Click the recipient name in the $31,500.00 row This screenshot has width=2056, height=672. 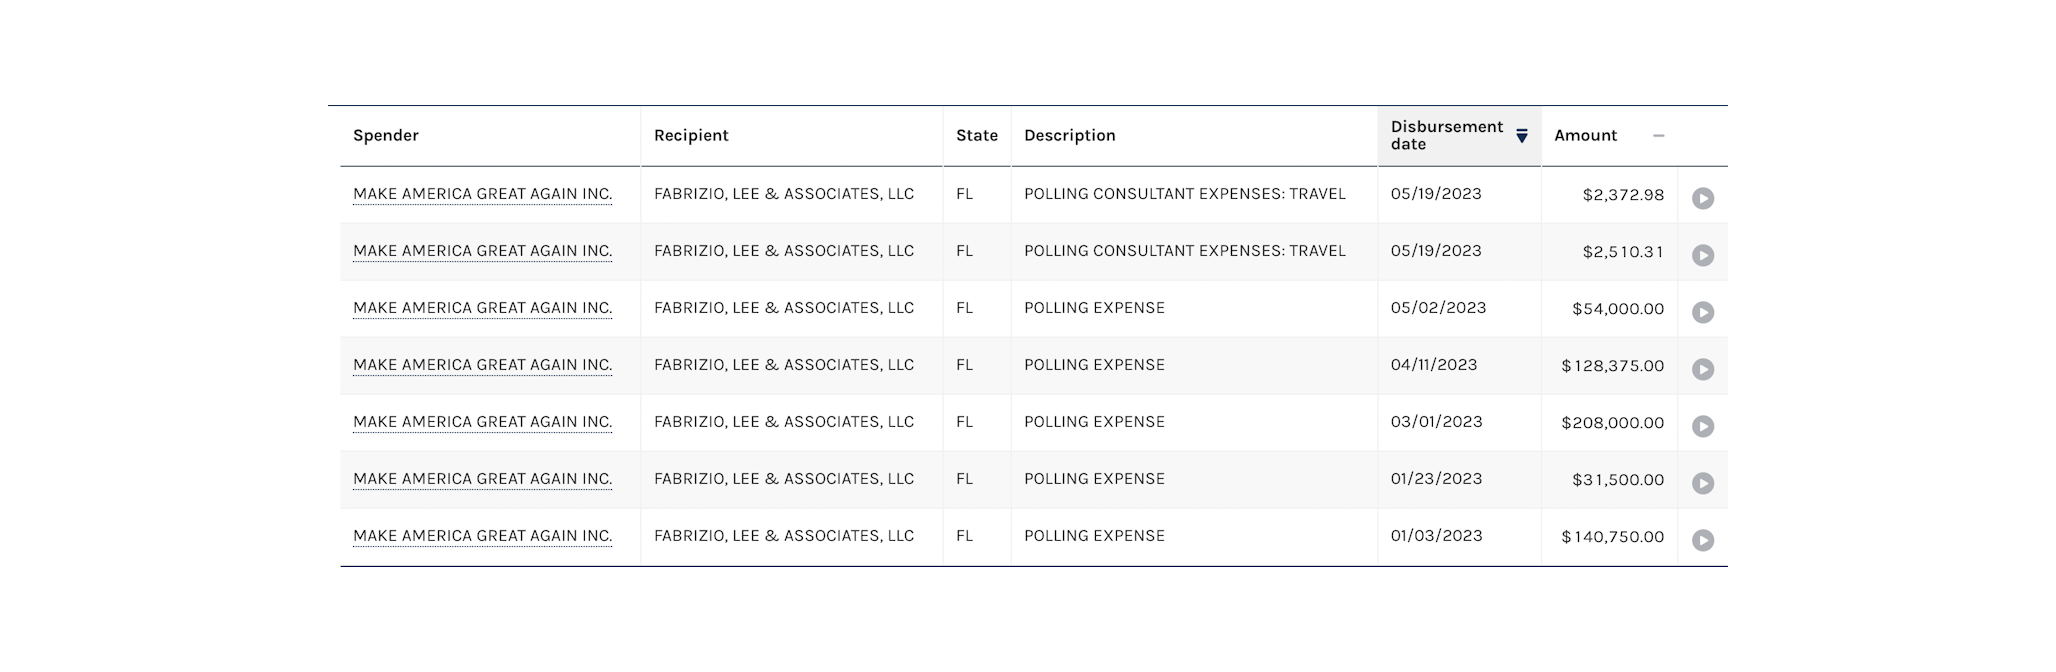(784, 479)
